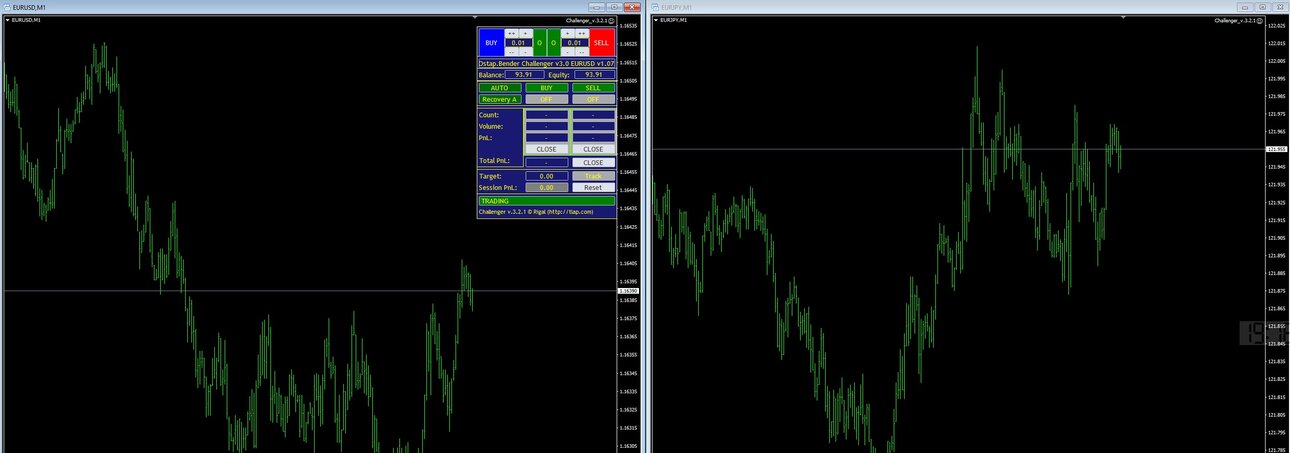Click the current price tag 1.16359 on EURUSD axis
The width and height of the screenshot is (1290, 453).
tap(630, 291)
